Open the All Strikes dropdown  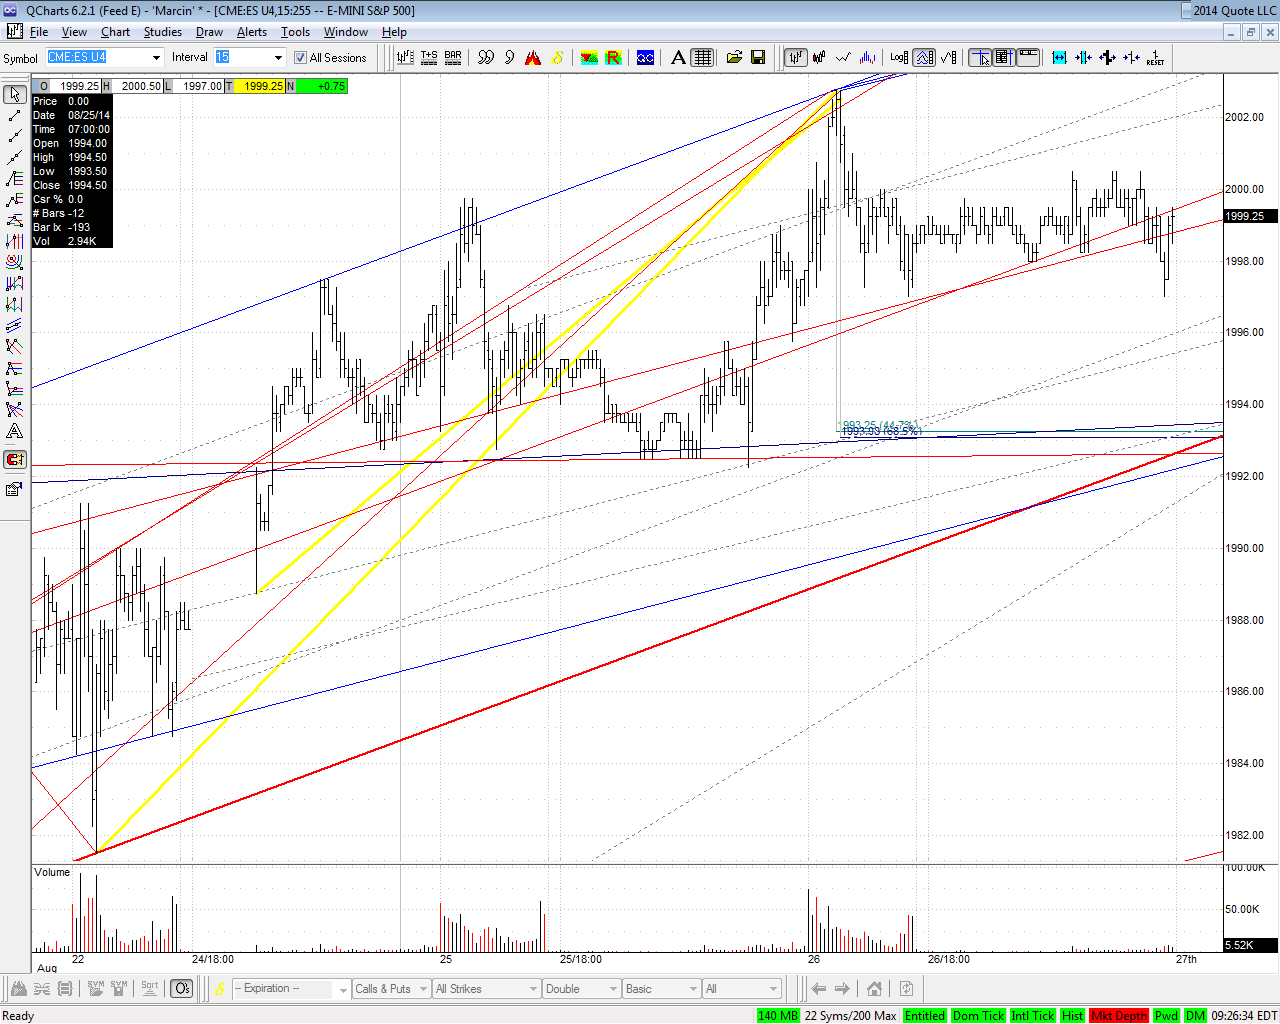pyautogui.click(x=533, y=989)
